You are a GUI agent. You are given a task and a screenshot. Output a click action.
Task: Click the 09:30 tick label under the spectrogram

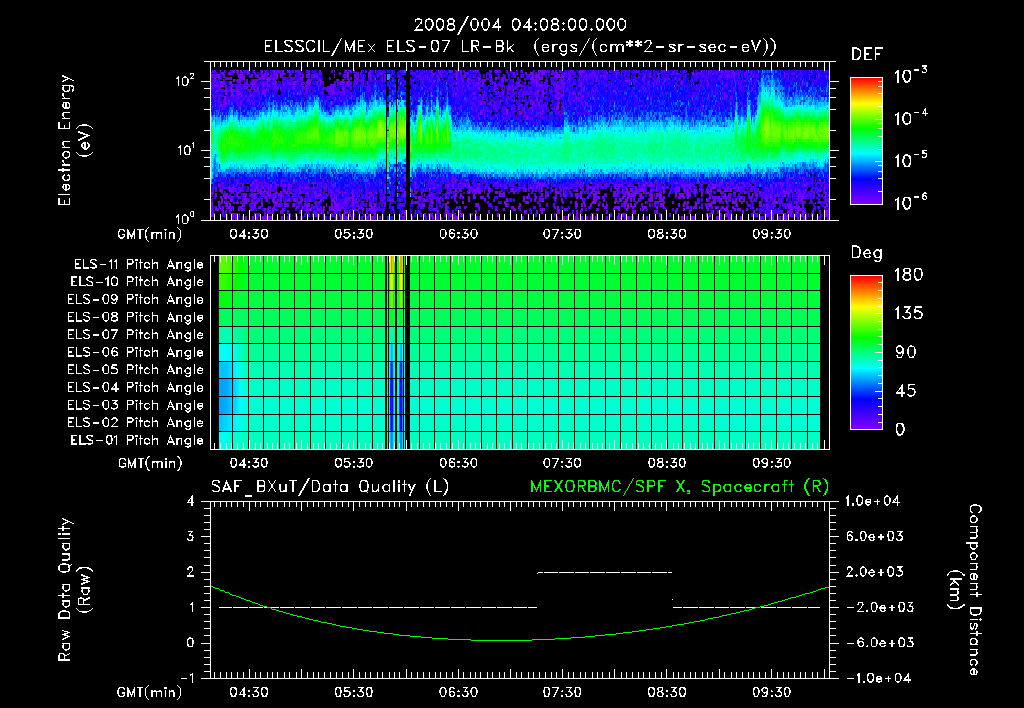coord(771,234)
